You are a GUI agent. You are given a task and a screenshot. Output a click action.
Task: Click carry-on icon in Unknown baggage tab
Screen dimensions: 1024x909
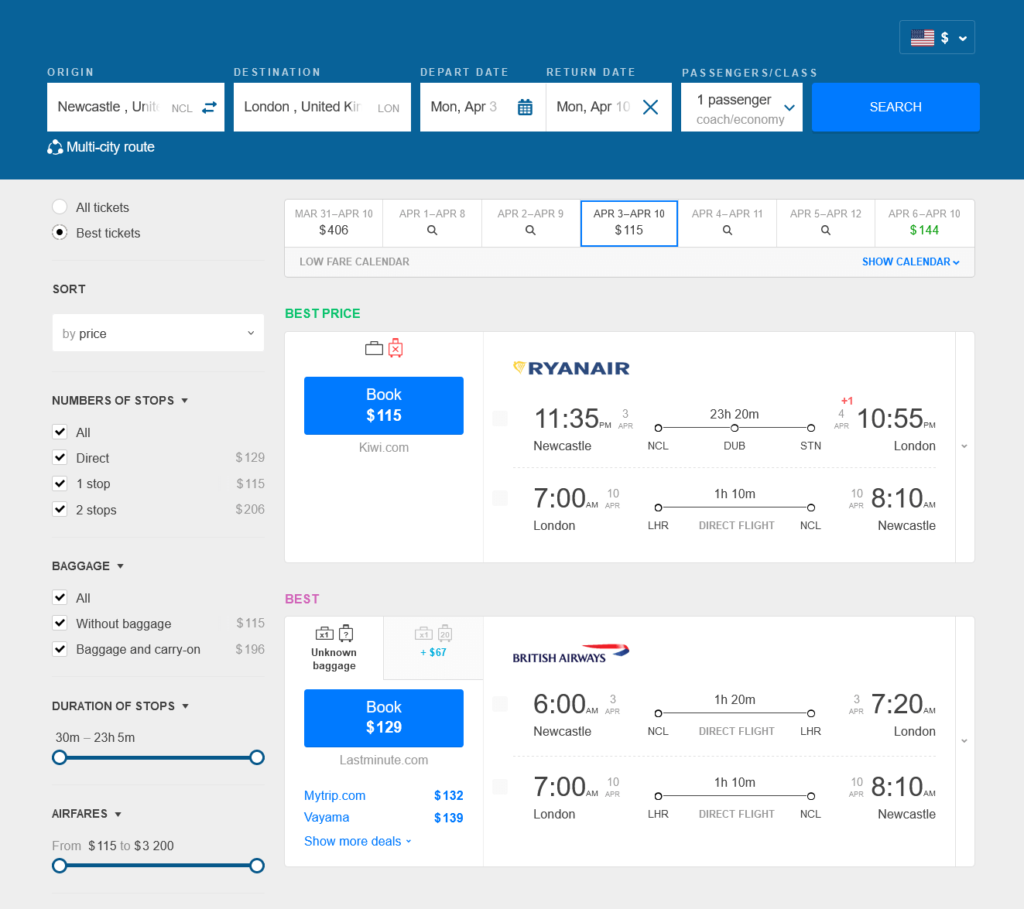[325, 633]
